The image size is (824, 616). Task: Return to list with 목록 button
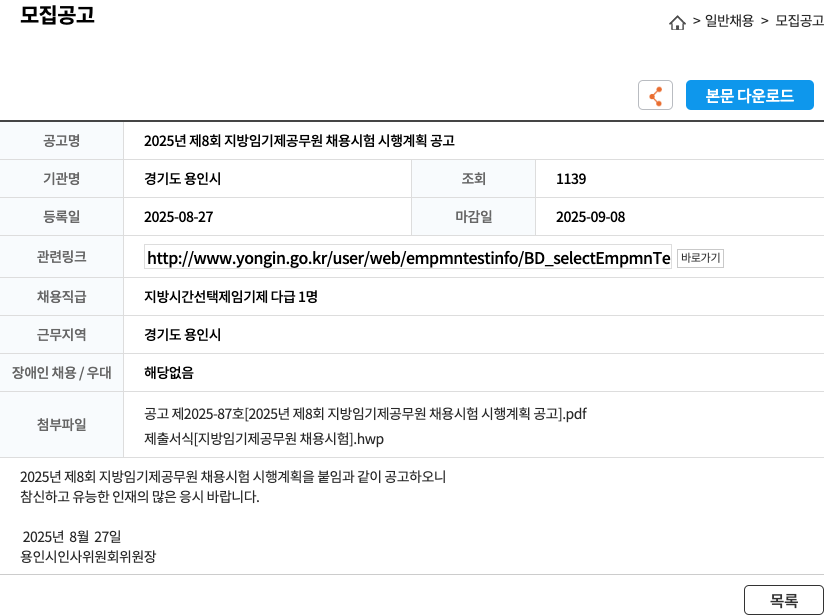click(x=784, y=600)
